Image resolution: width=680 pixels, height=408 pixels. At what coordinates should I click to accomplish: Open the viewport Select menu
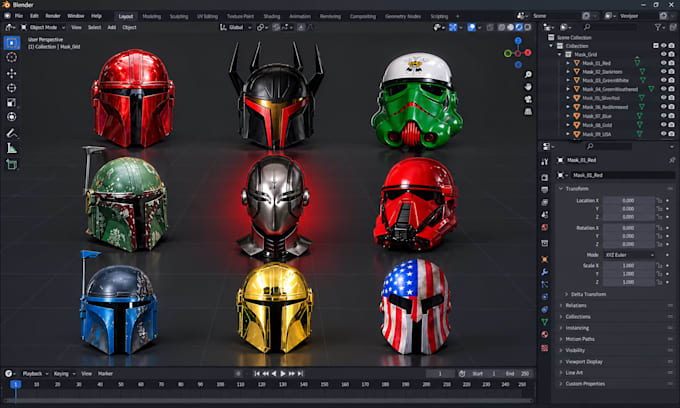coord(94,27)
